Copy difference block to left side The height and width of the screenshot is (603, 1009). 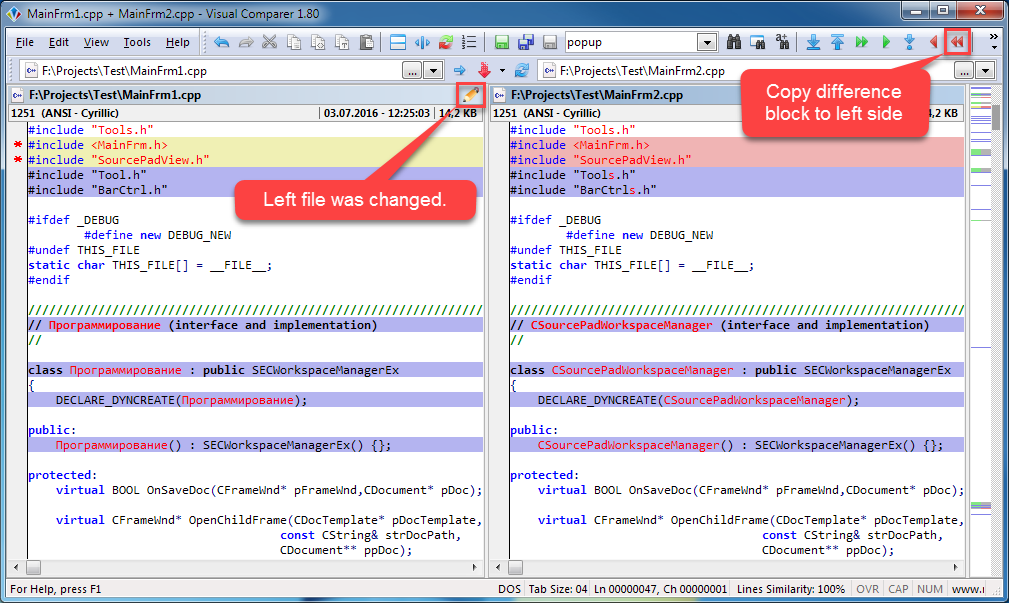957,43
